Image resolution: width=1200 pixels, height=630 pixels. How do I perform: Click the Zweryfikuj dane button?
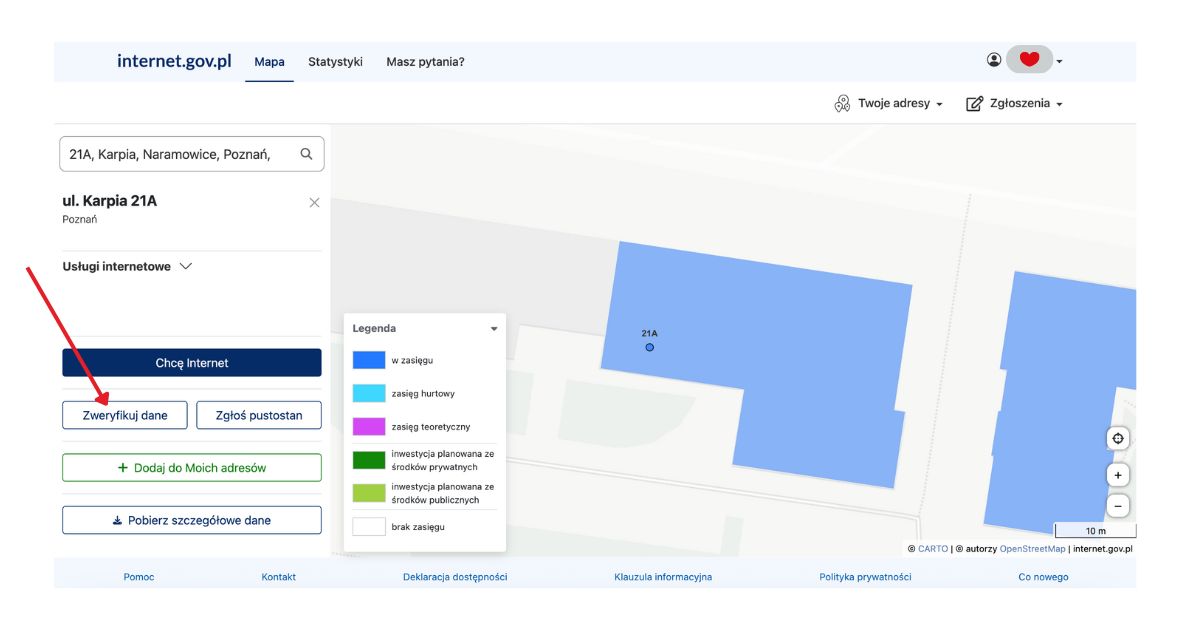[125, 415]
